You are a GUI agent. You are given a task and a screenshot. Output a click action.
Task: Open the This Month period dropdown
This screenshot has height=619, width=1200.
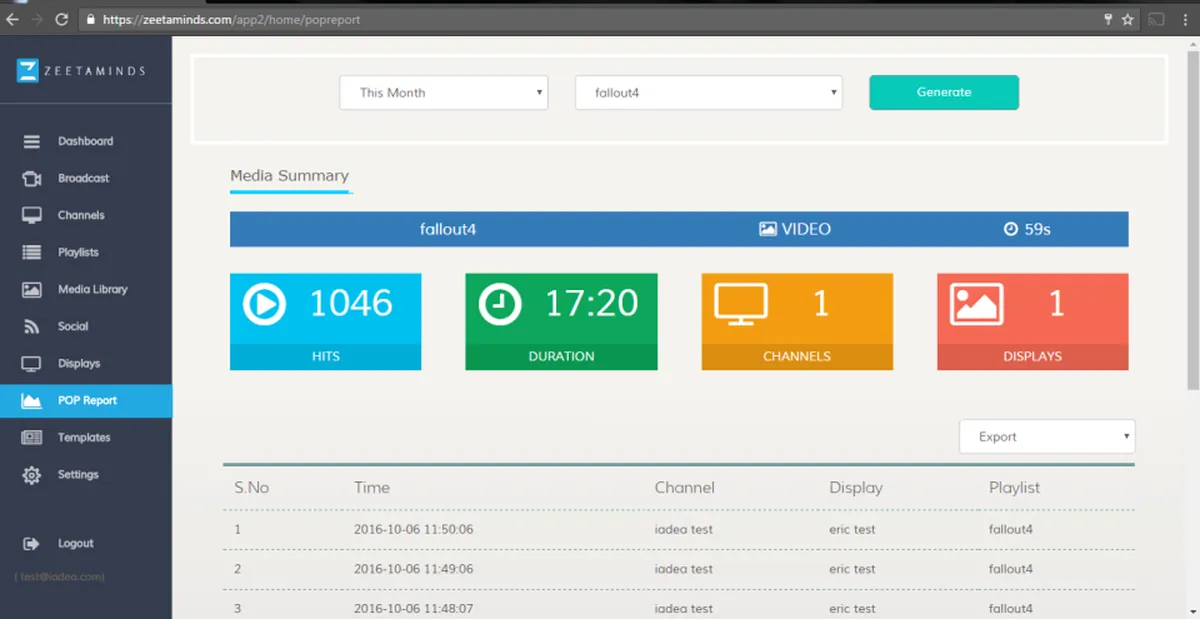(x=444, y=93)
